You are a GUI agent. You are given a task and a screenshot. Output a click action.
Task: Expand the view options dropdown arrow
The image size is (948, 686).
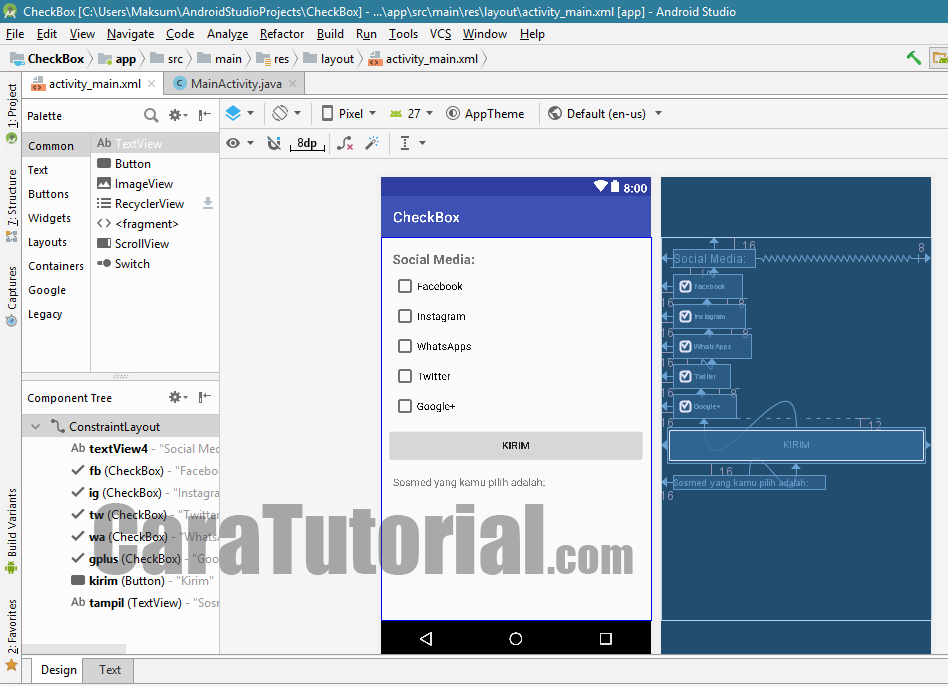click(250, 143)
